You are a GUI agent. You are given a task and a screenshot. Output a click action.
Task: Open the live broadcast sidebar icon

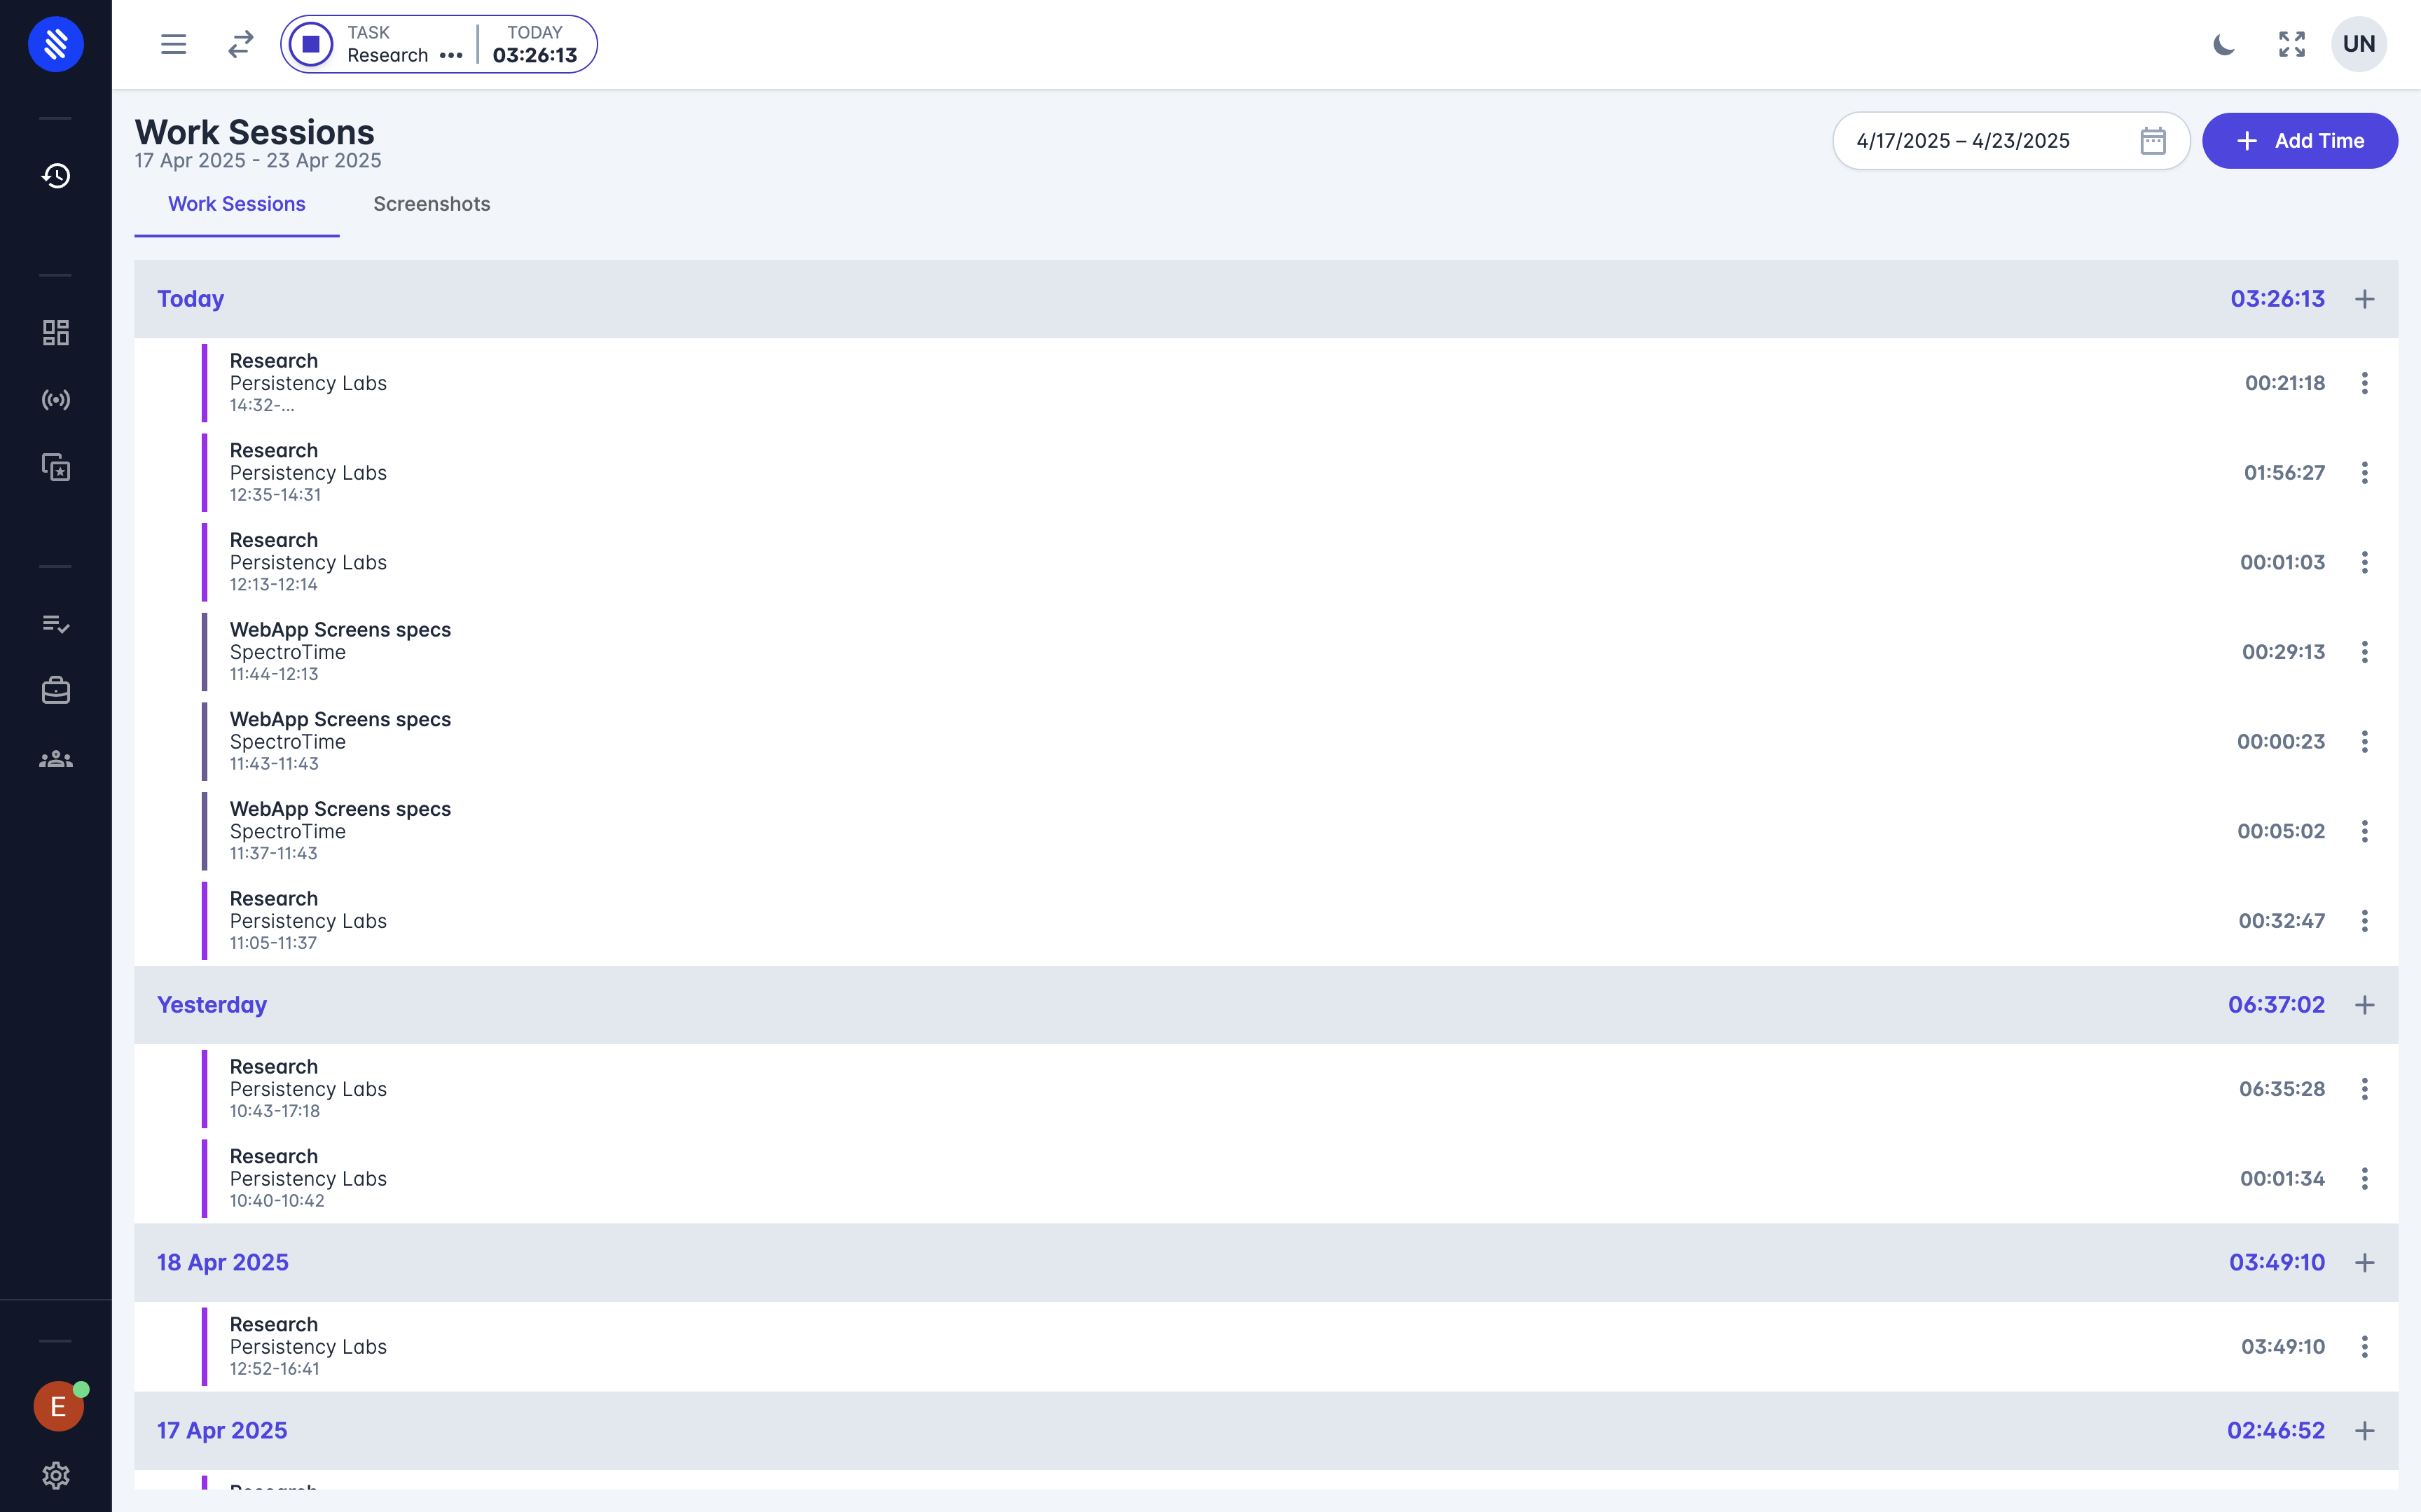pos(56,400)
